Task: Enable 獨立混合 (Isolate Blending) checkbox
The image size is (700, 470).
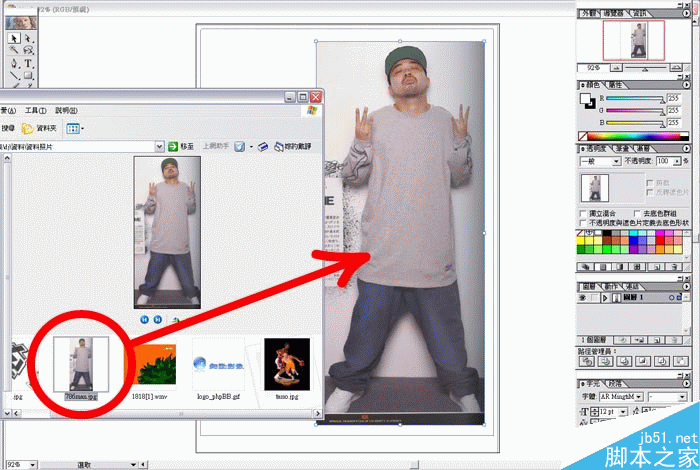Action: [x=583, y=213]
